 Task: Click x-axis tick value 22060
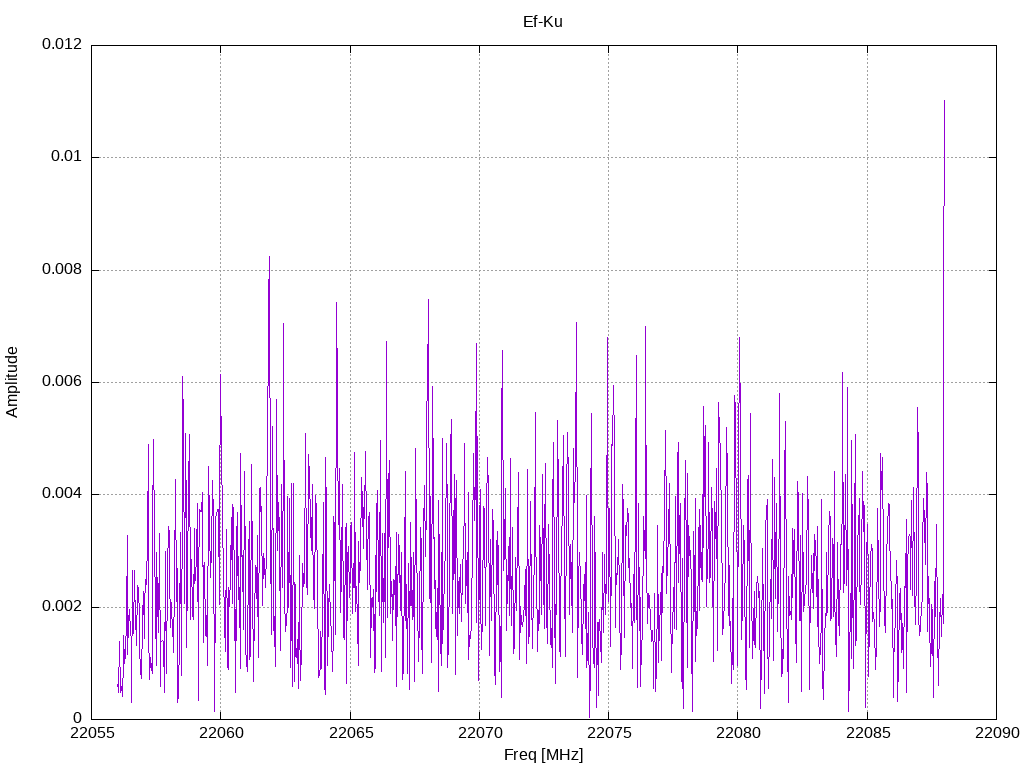(221, 733)
